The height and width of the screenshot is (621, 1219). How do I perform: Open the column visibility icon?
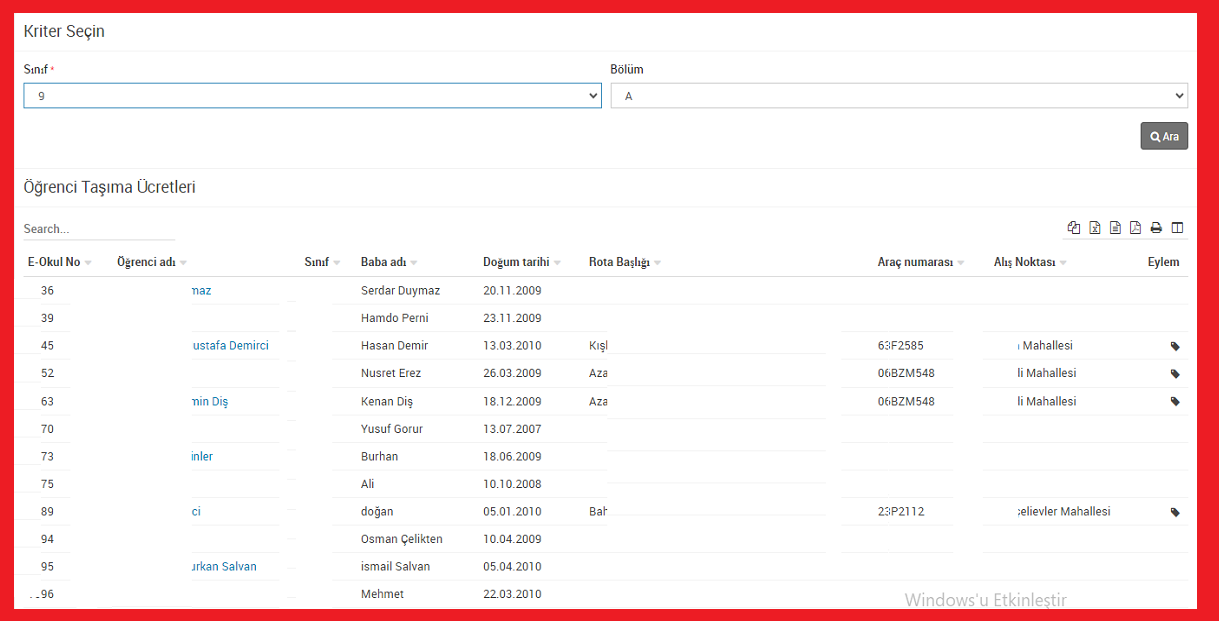pos(1177,228)
